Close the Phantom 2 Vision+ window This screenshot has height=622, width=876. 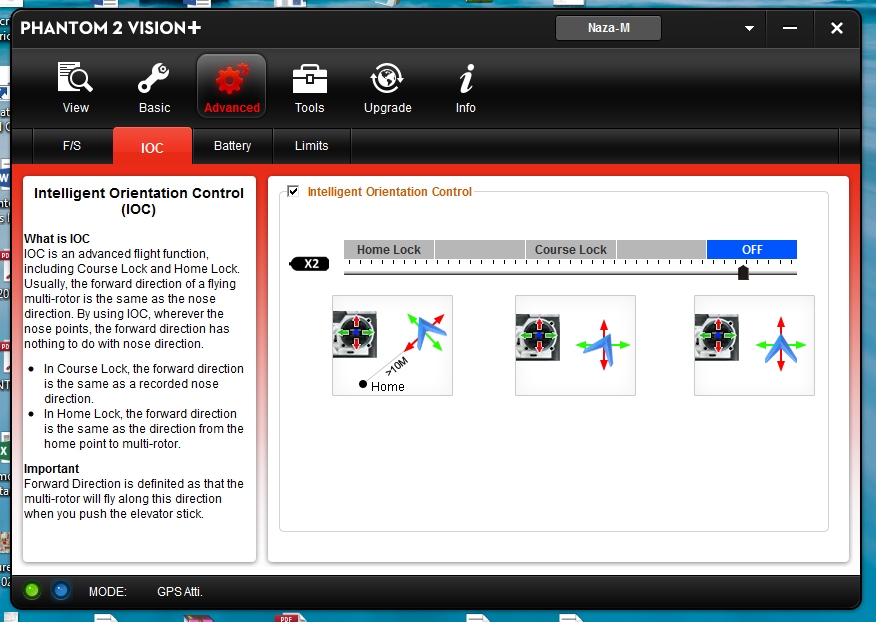836,28
